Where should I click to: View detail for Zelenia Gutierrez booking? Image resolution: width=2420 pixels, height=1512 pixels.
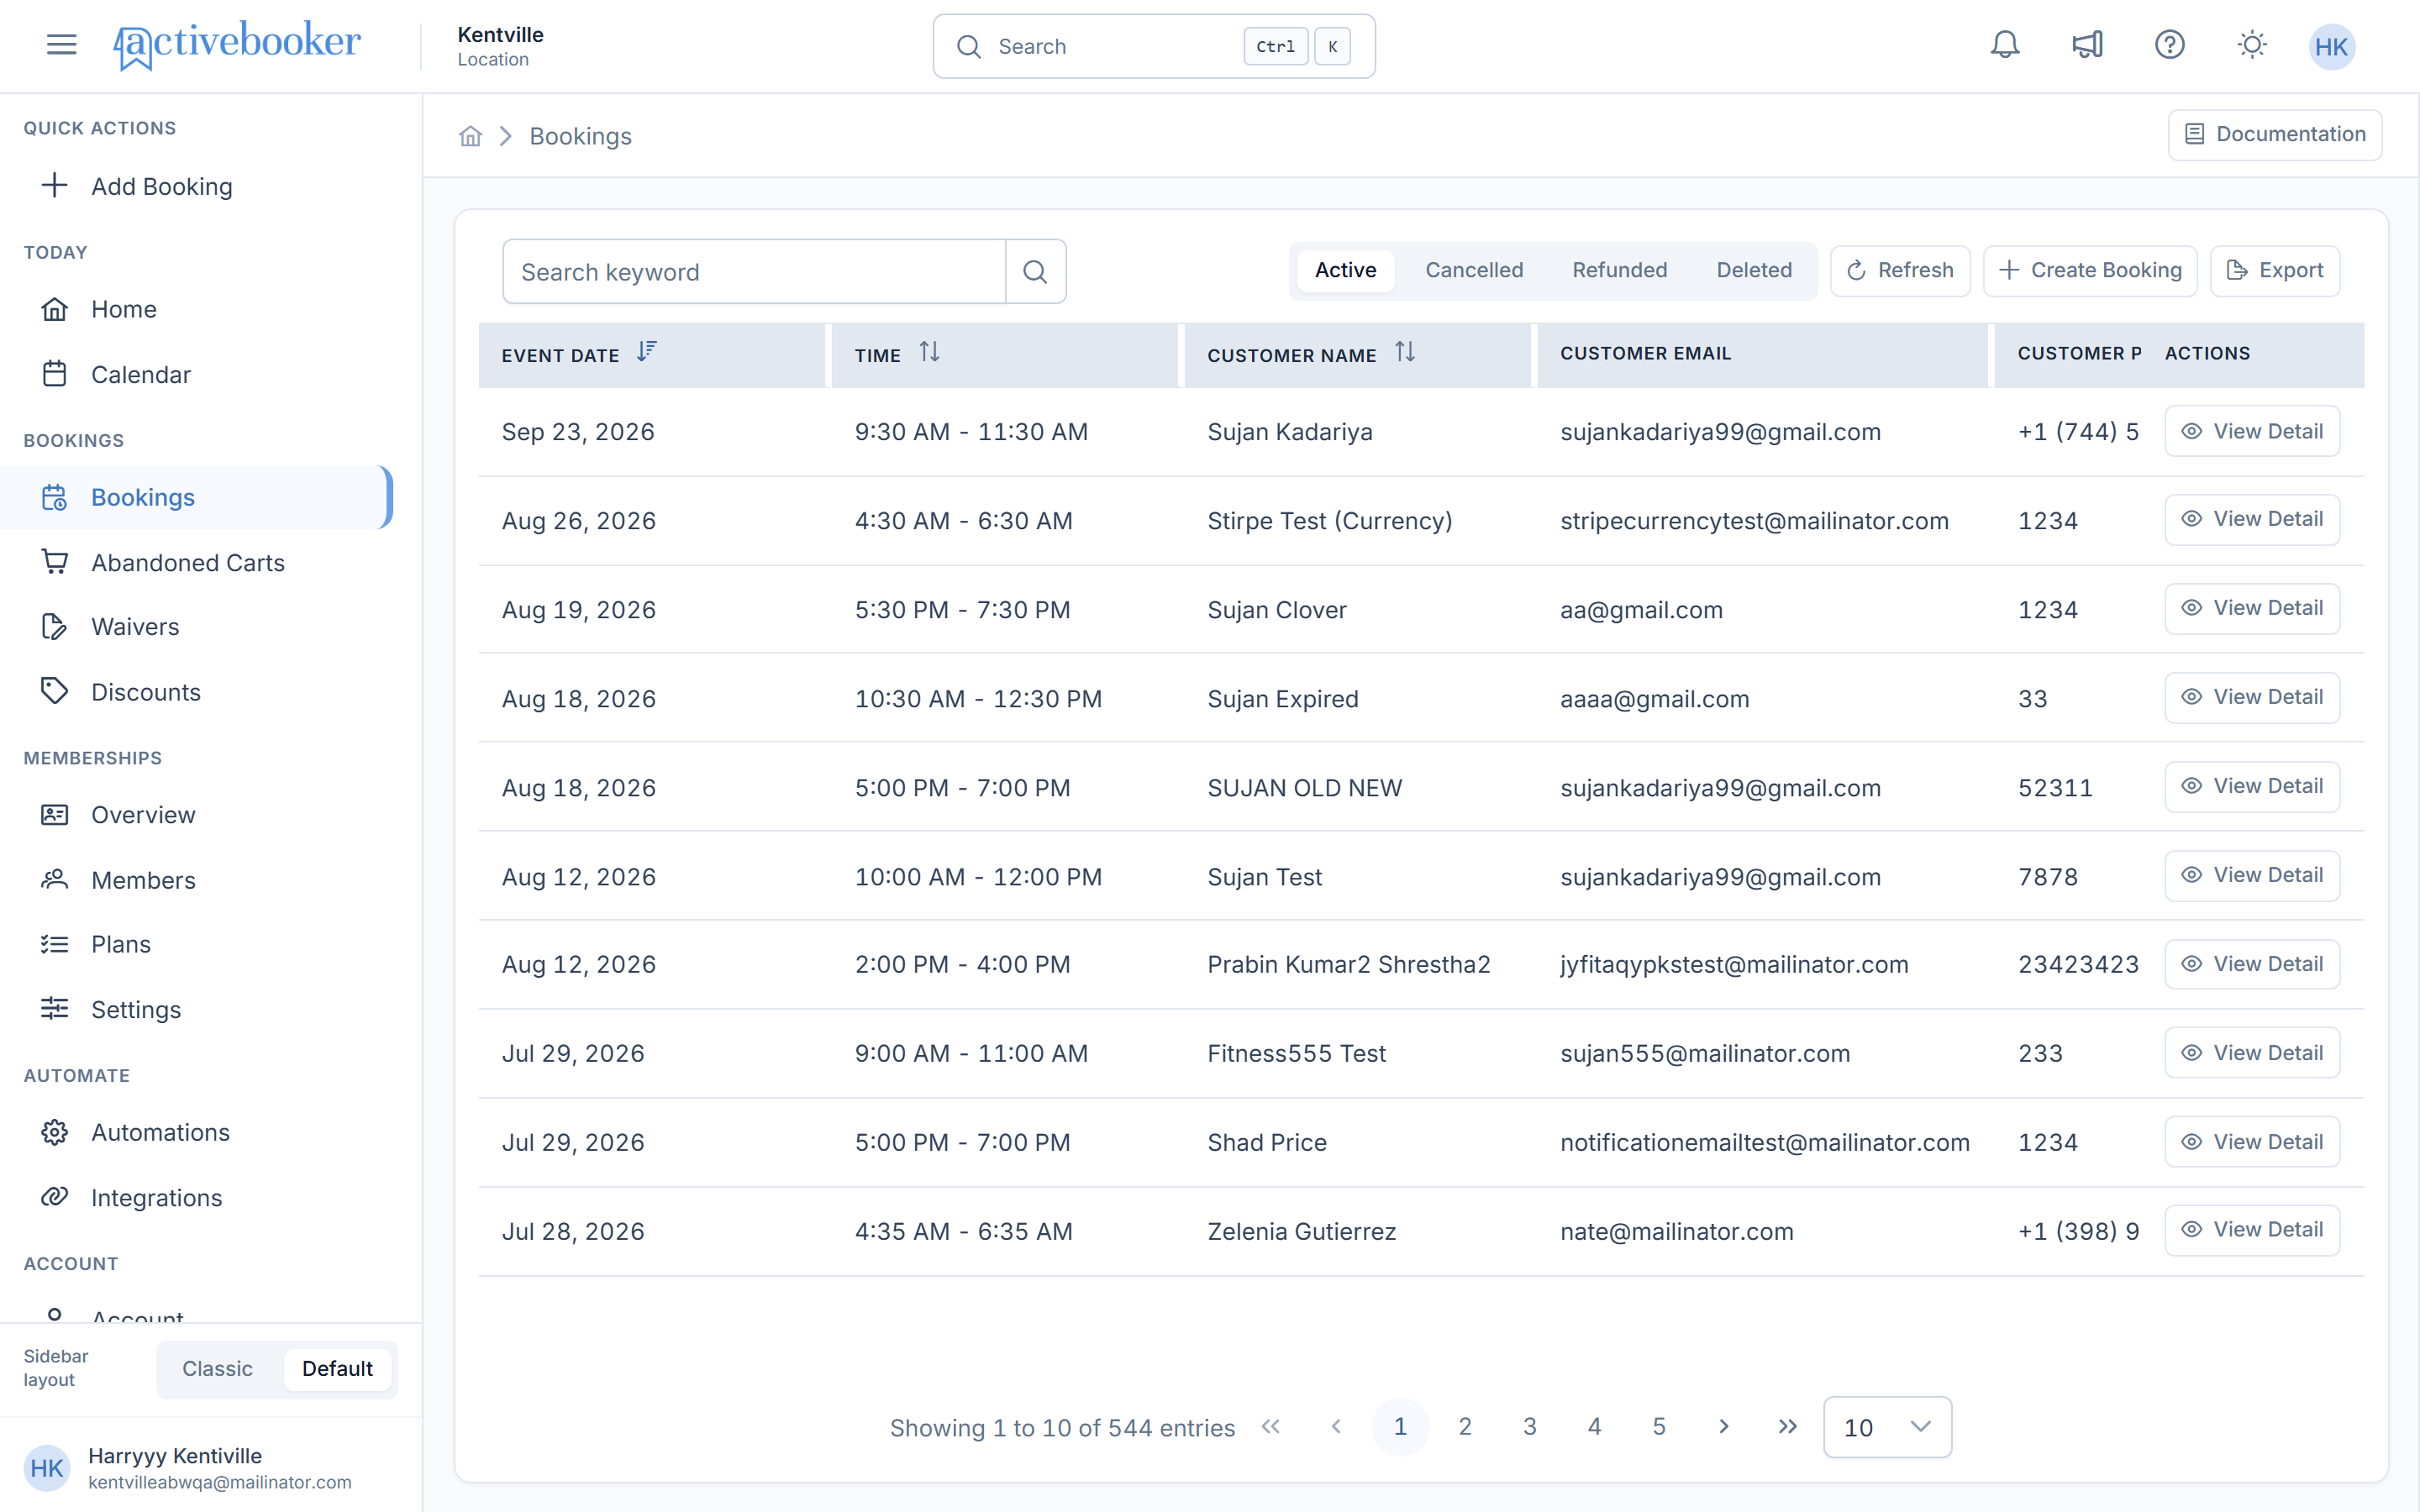[2252, 1230]
